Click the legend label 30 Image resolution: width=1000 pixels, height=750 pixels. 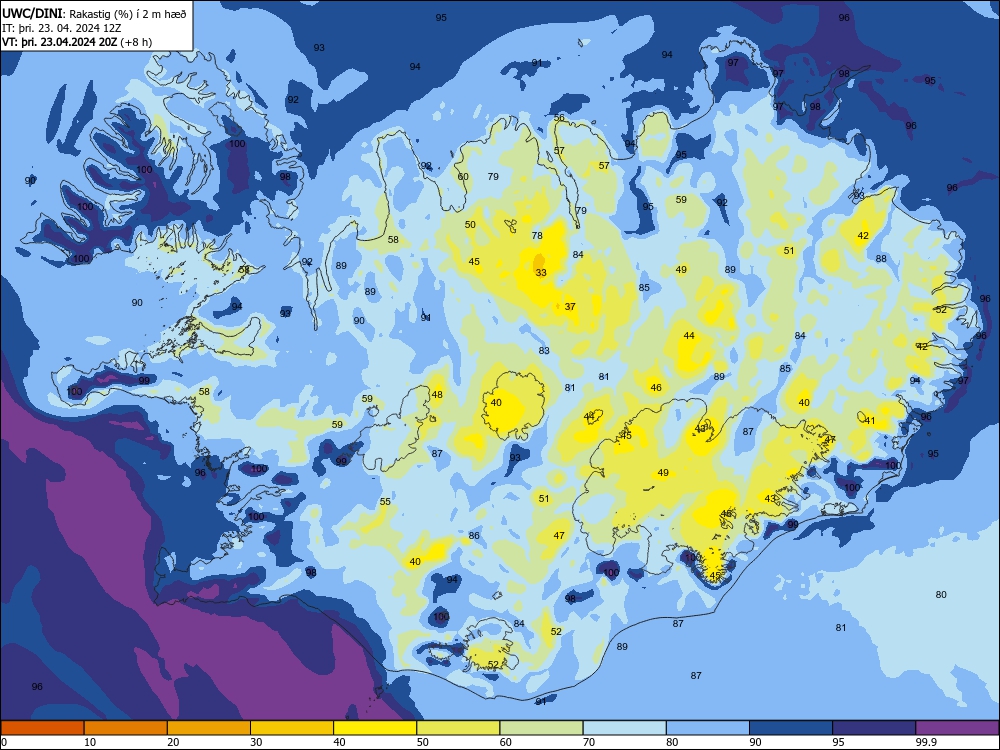(x=256, y=742)
